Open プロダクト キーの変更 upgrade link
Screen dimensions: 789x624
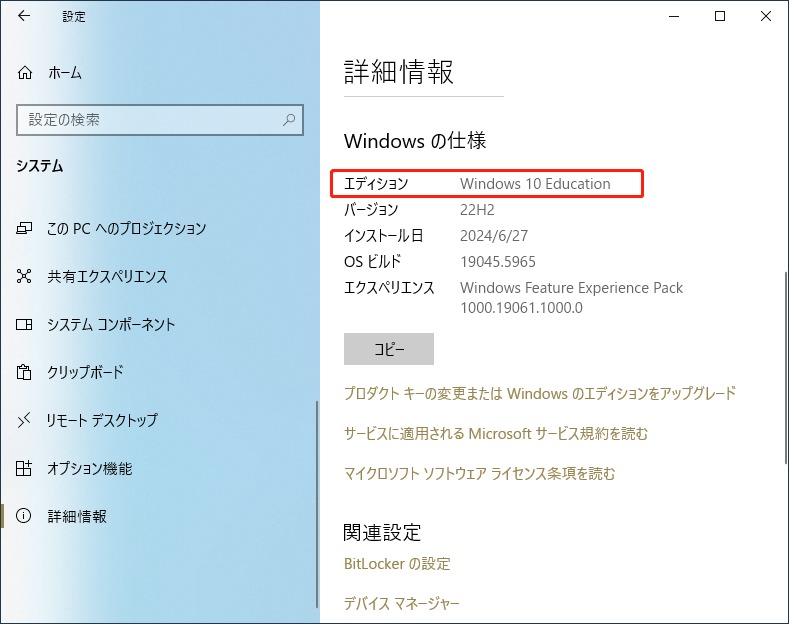(540, 393)
